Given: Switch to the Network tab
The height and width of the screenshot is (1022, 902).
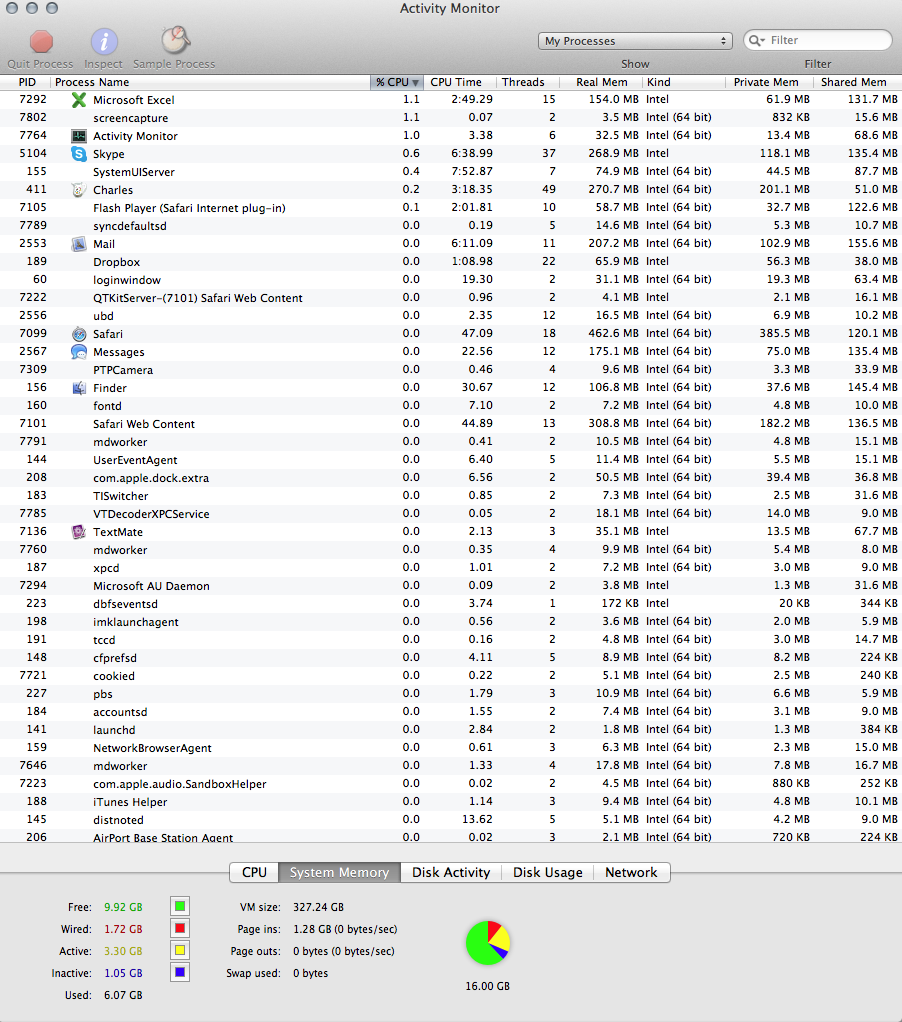Looking at the screenshot, I should 632,873.
